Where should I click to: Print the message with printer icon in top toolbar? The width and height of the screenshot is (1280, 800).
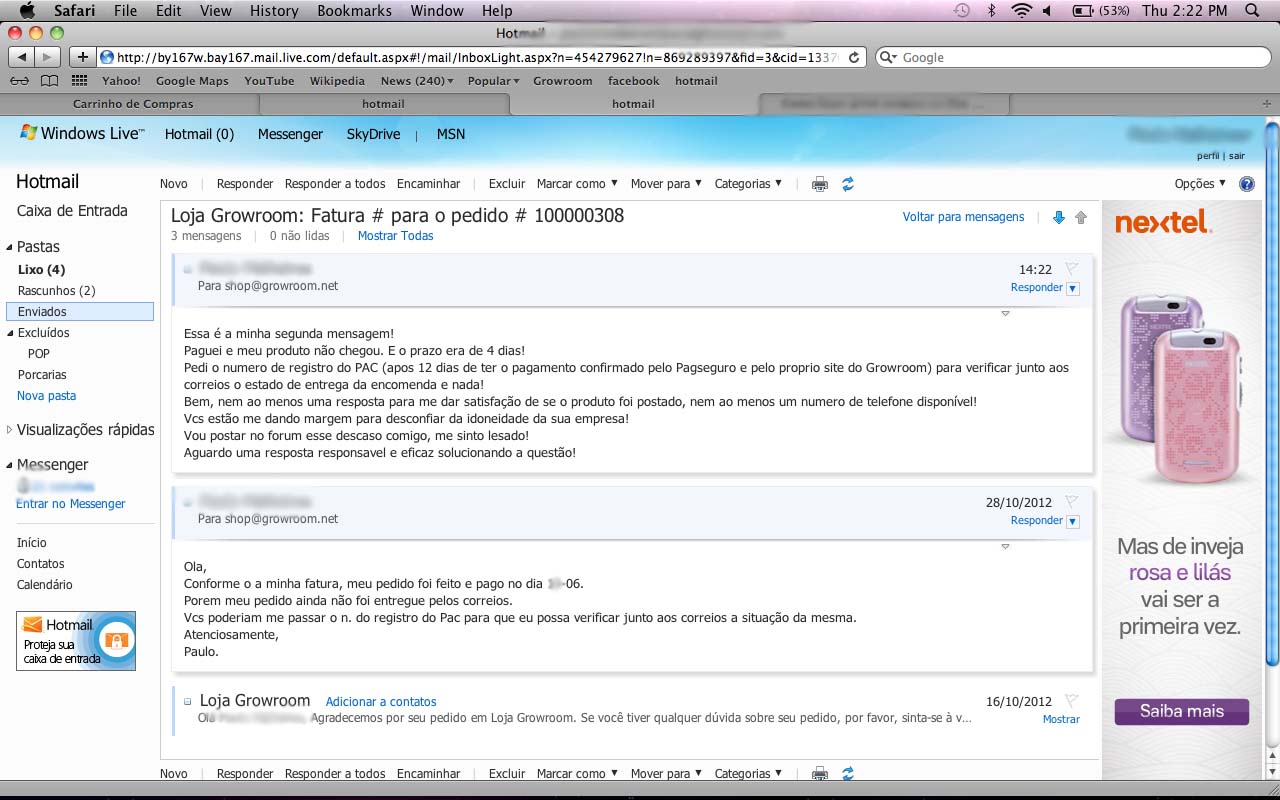820,184
